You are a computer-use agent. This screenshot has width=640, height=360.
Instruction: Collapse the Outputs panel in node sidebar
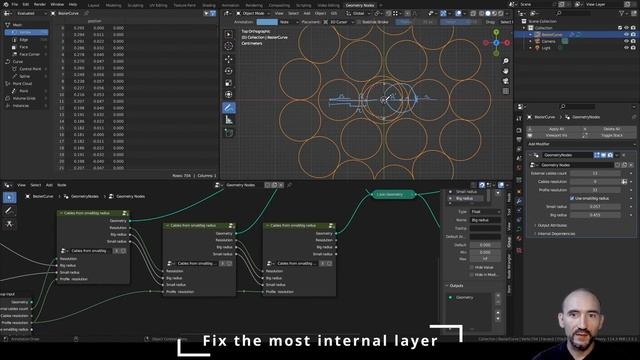pos(447,286)
